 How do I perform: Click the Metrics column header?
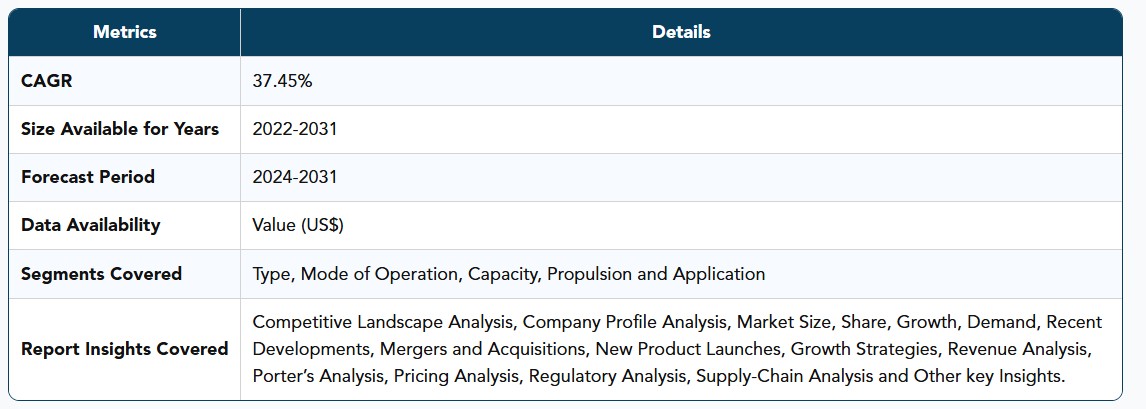pyautogui.click(x=124, y=32)
